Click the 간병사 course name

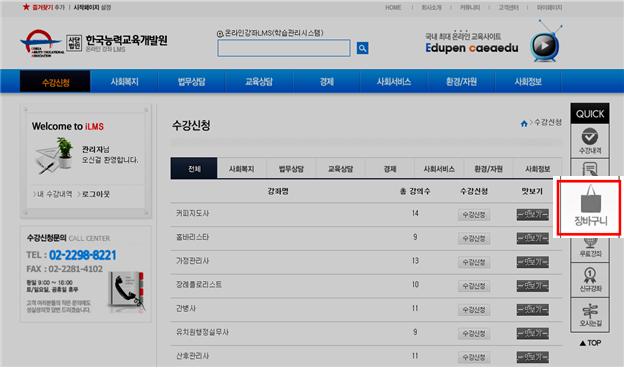point(186,308)
